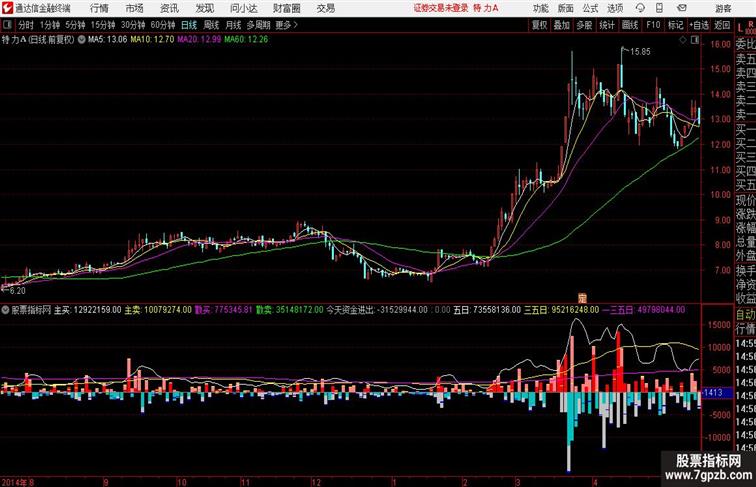Screen dimensions: 756x487
Task: Open the F10 company info button
Action: coord(653,25)
